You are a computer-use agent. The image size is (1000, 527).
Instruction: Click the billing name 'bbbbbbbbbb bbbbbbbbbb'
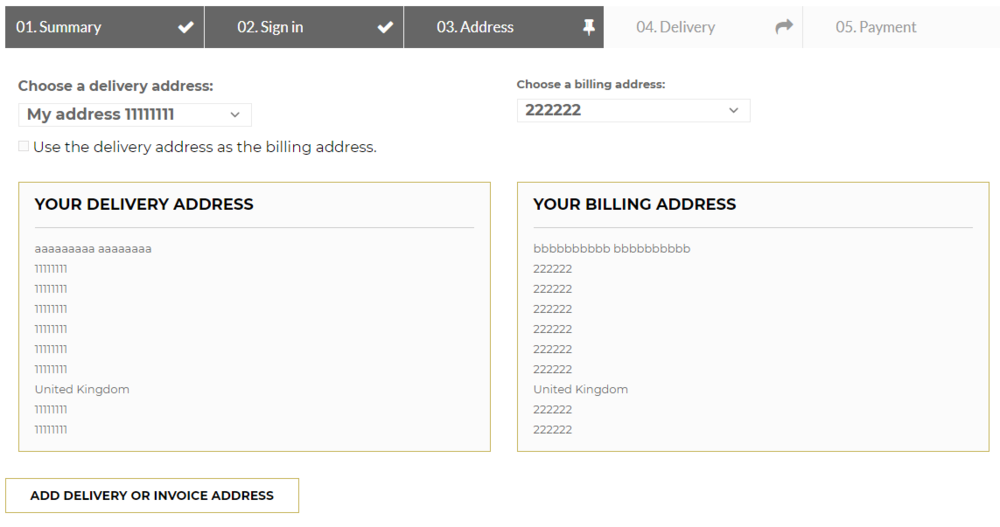(x=612, y=249)
